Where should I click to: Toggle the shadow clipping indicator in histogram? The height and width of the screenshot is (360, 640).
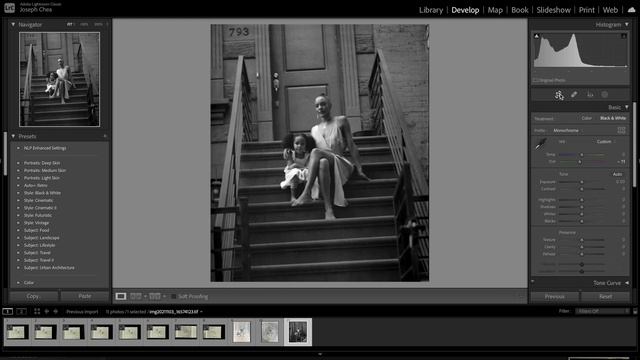click(536, 36)
